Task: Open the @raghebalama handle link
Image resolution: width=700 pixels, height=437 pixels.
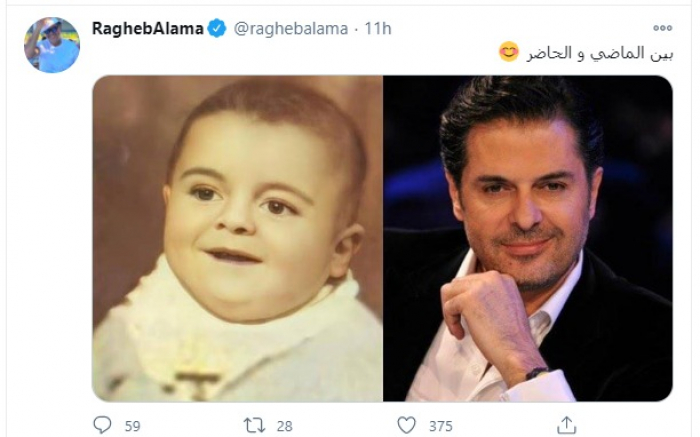Action: pyautogui.click(x=291, y=29)
